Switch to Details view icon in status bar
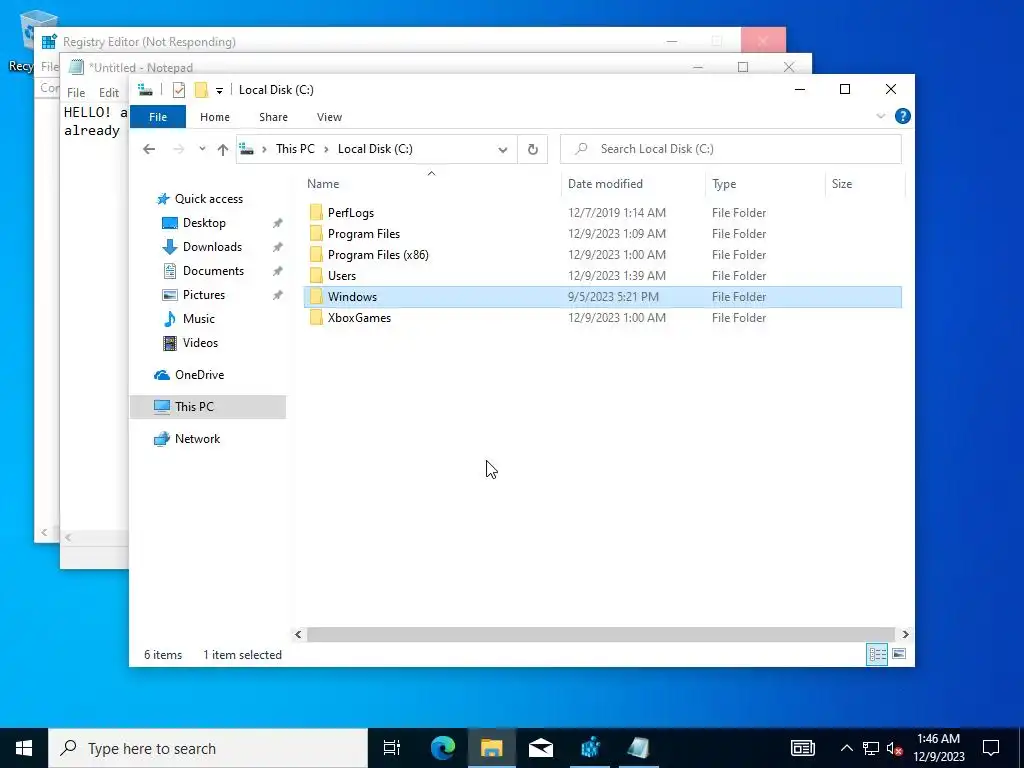 [x=877, y=654]
